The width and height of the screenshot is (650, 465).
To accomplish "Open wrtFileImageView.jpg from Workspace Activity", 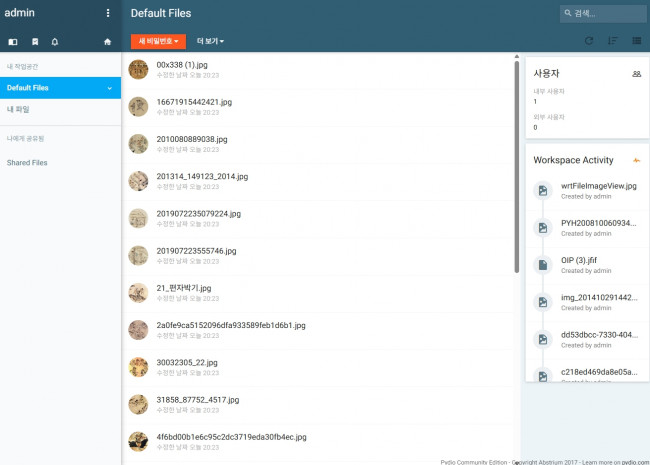I will pyautogui.click(x=598, y=186).
